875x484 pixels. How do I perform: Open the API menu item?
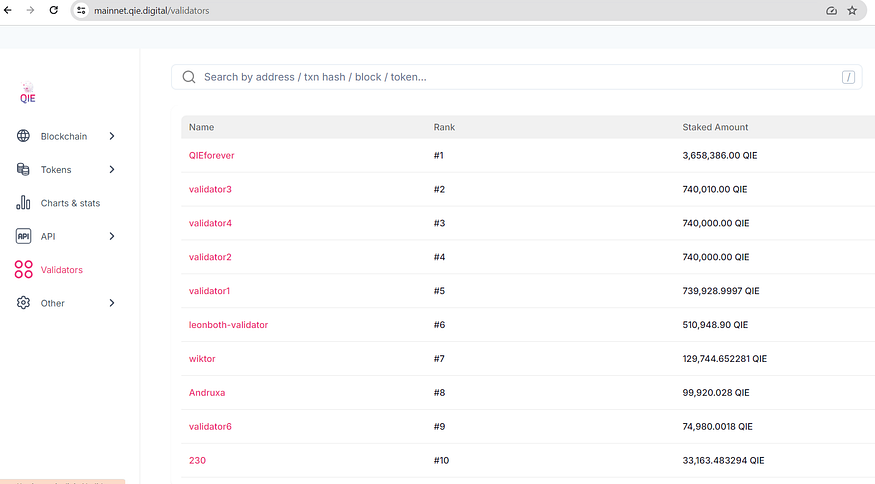click(48, 236)
